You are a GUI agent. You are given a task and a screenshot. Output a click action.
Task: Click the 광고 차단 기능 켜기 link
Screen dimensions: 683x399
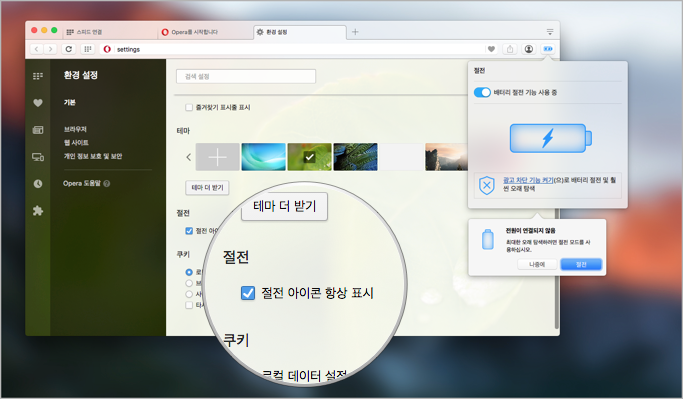[x=528, y=180]
